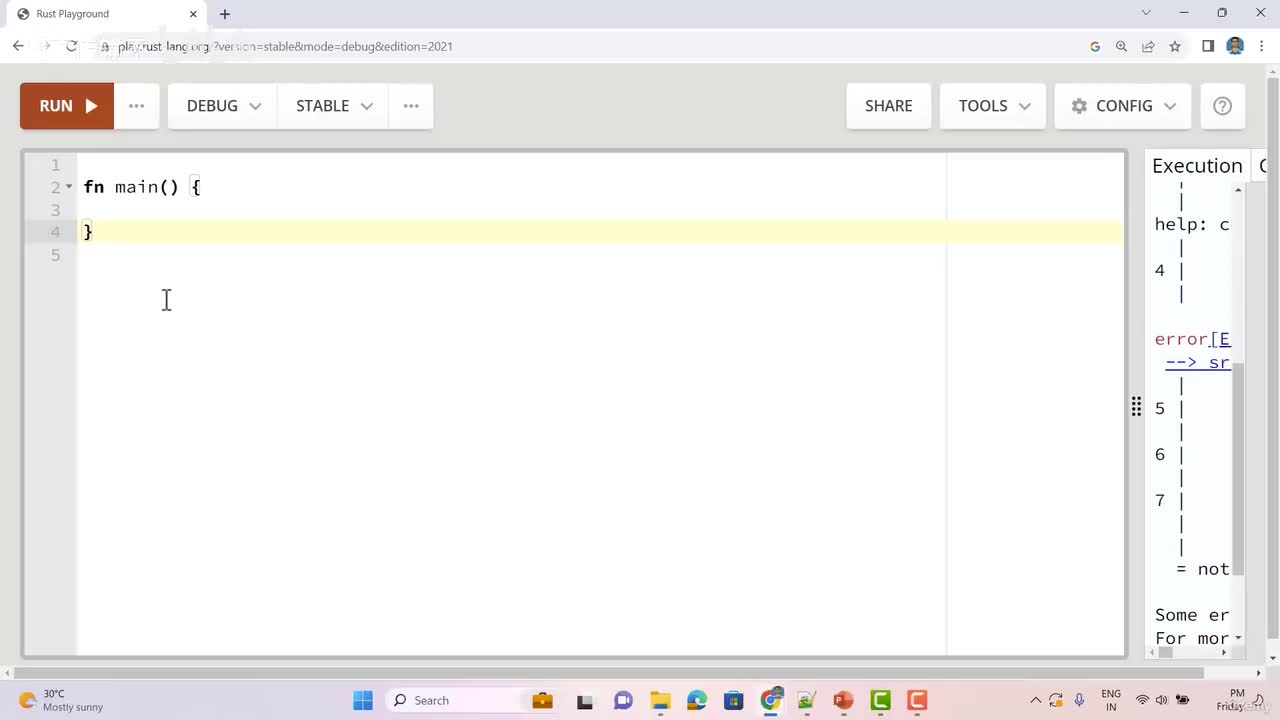
Task: Switch to Chrome on the taskbar
Action: (x=771, y=700)
